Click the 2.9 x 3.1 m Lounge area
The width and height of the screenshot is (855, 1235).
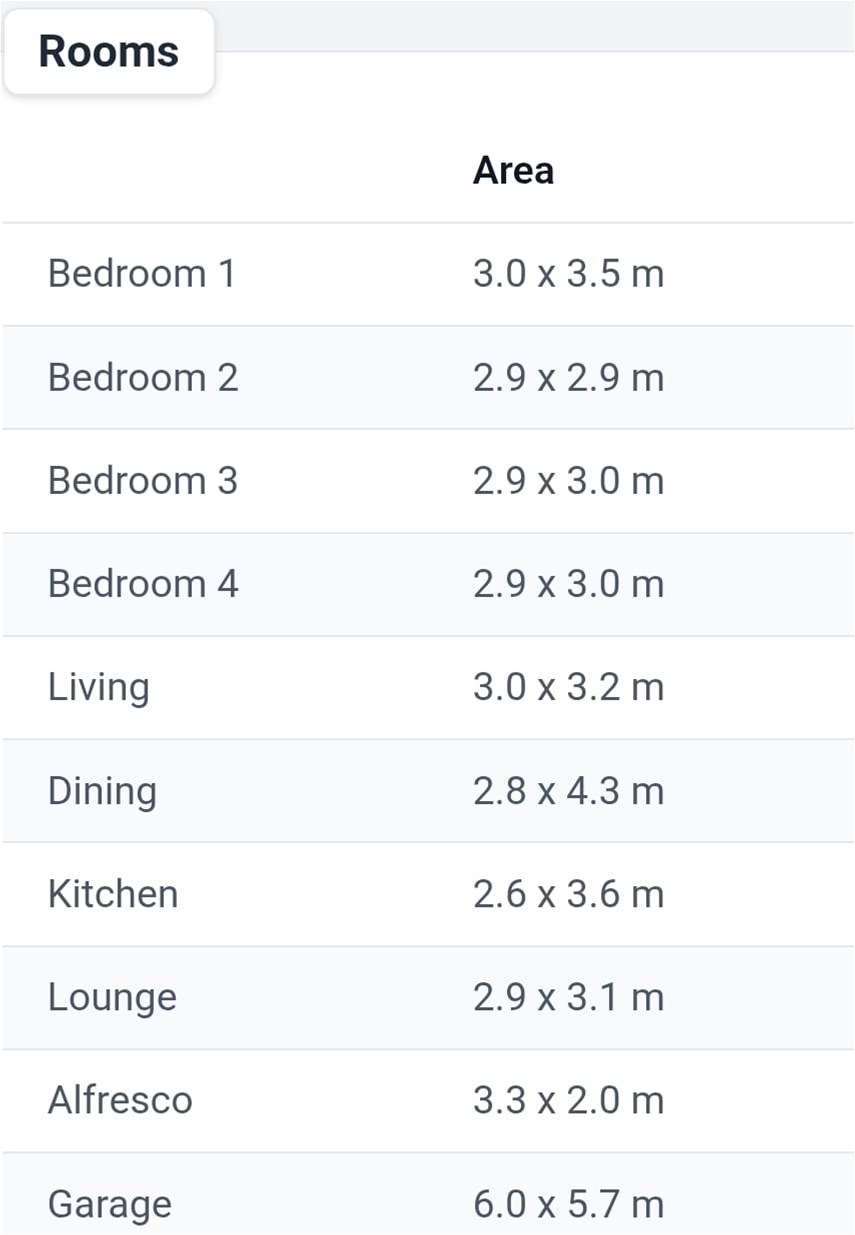(568, 998)
